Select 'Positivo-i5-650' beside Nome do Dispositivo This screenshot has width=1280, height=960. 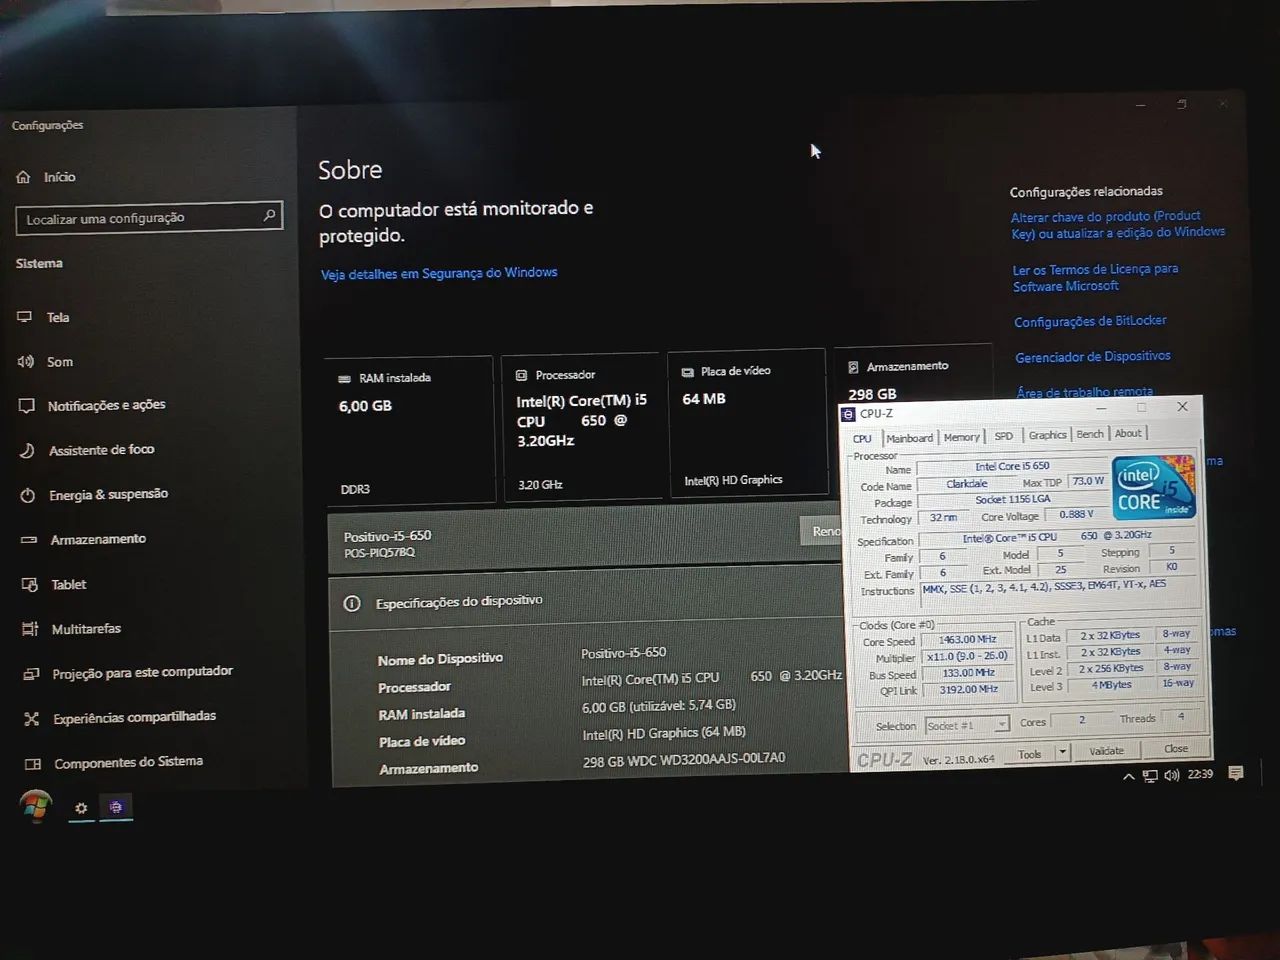623,653
